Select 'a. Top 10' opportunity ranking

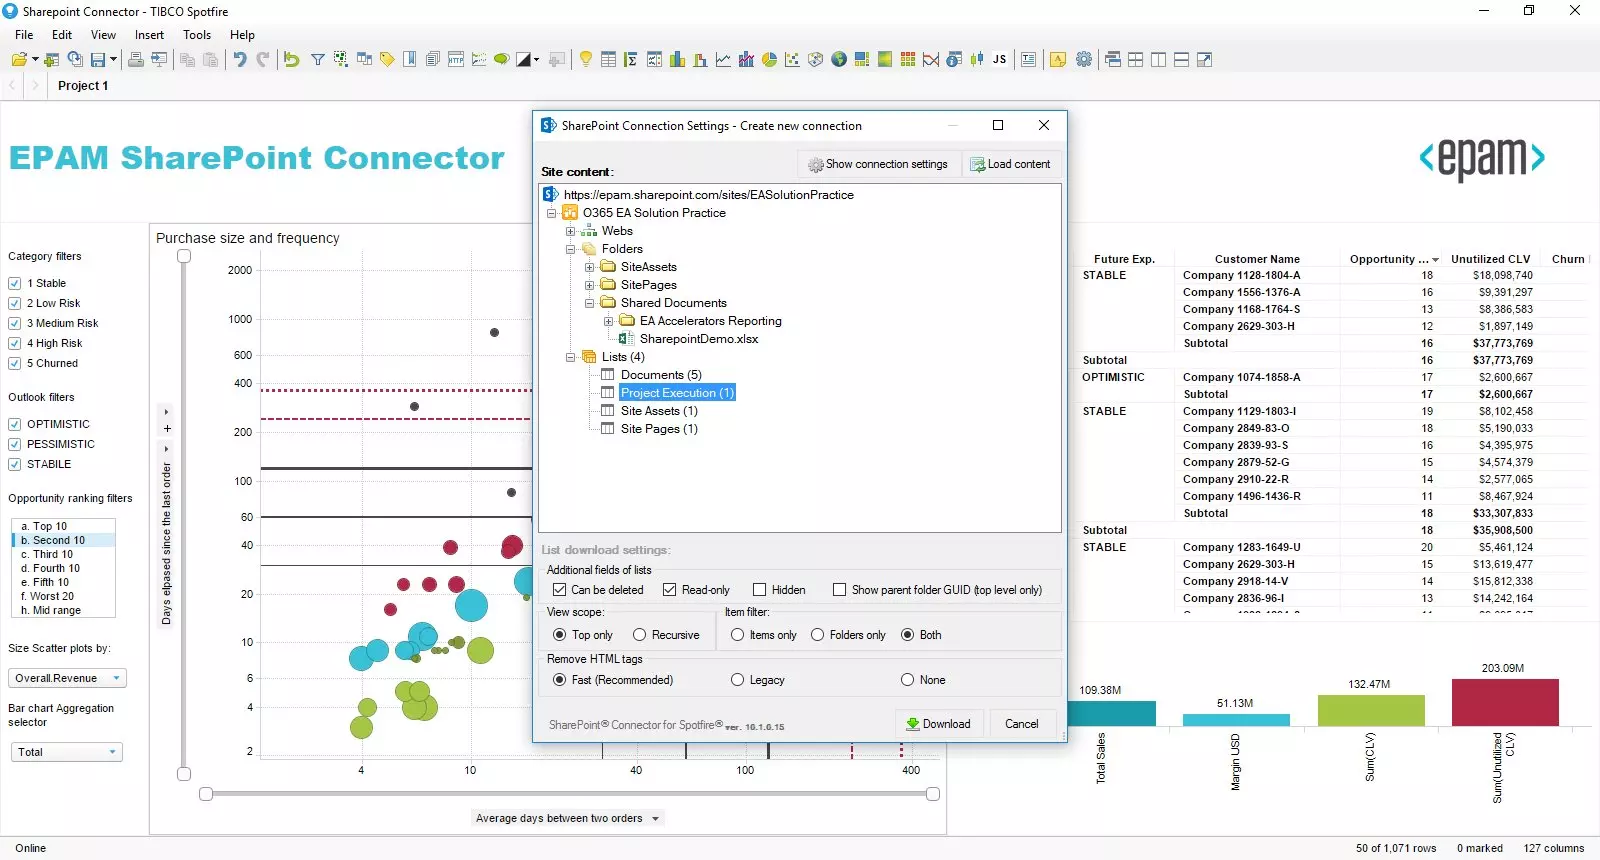(63, 526)
